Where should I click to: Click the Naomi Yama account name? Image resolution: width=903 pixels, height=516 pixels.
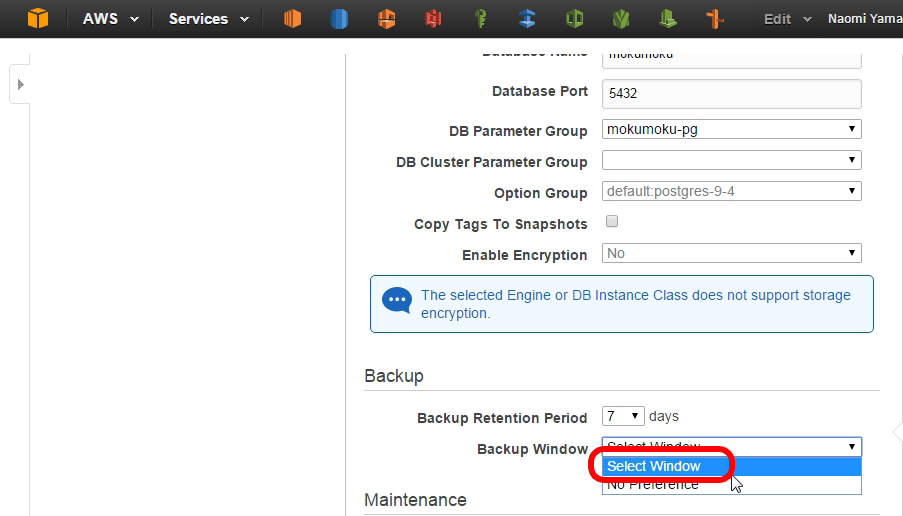pos(865,19)
